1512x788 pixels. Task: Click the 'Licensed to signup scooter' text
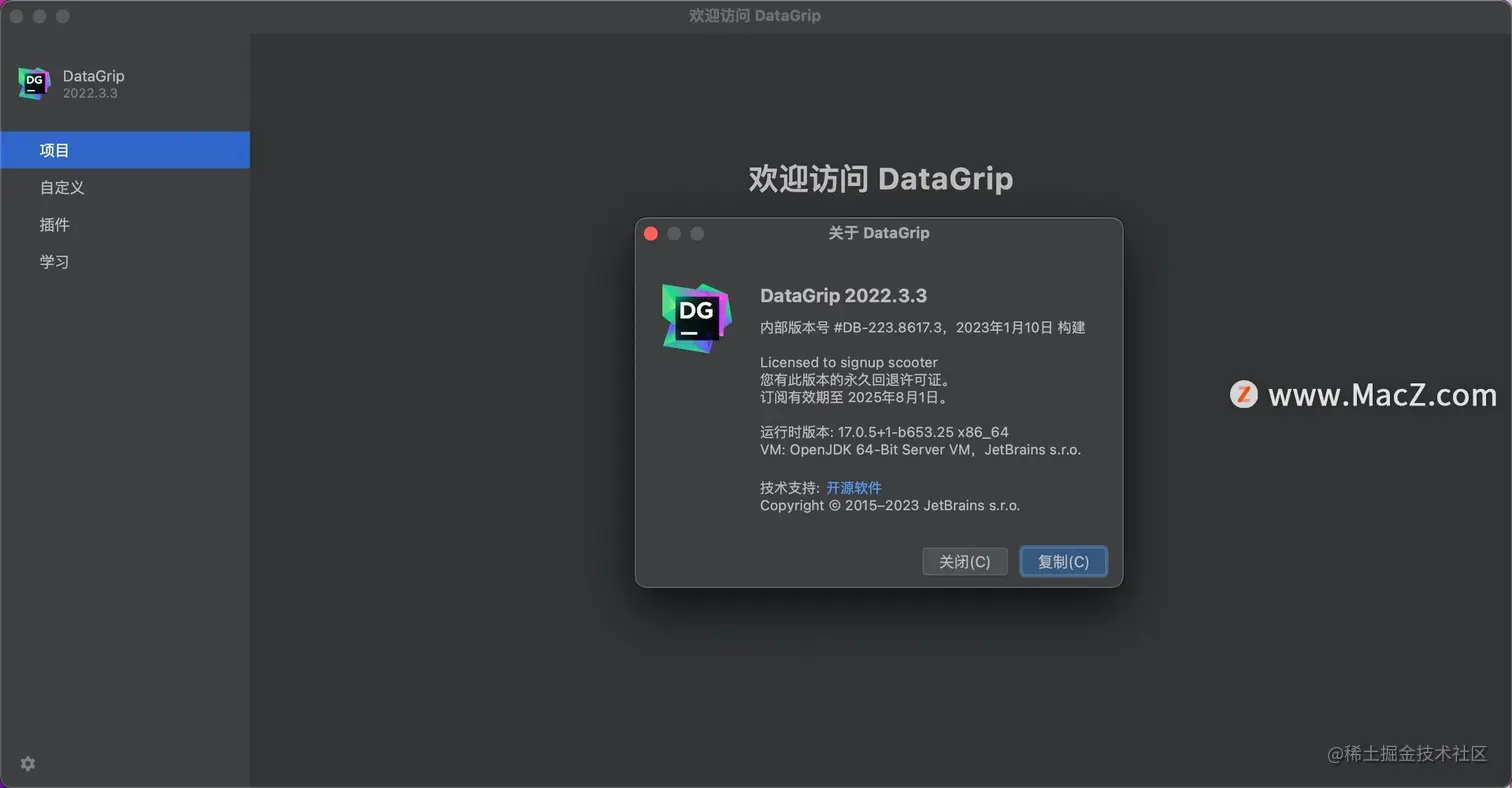click(x=849, y=362)
